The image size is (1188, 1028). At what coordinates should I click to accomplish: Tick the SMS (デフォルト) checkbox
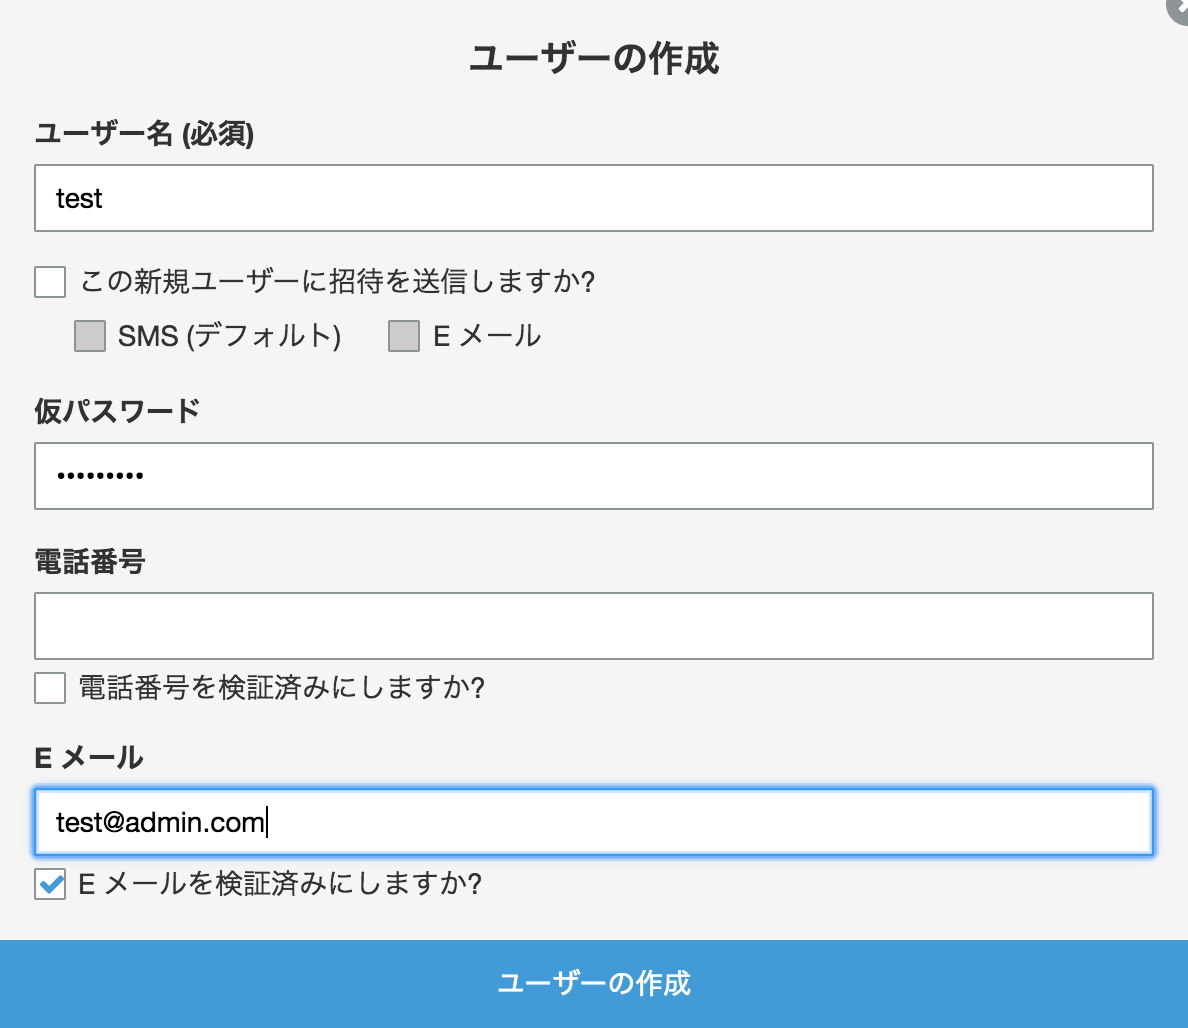[x=90, y=336]
